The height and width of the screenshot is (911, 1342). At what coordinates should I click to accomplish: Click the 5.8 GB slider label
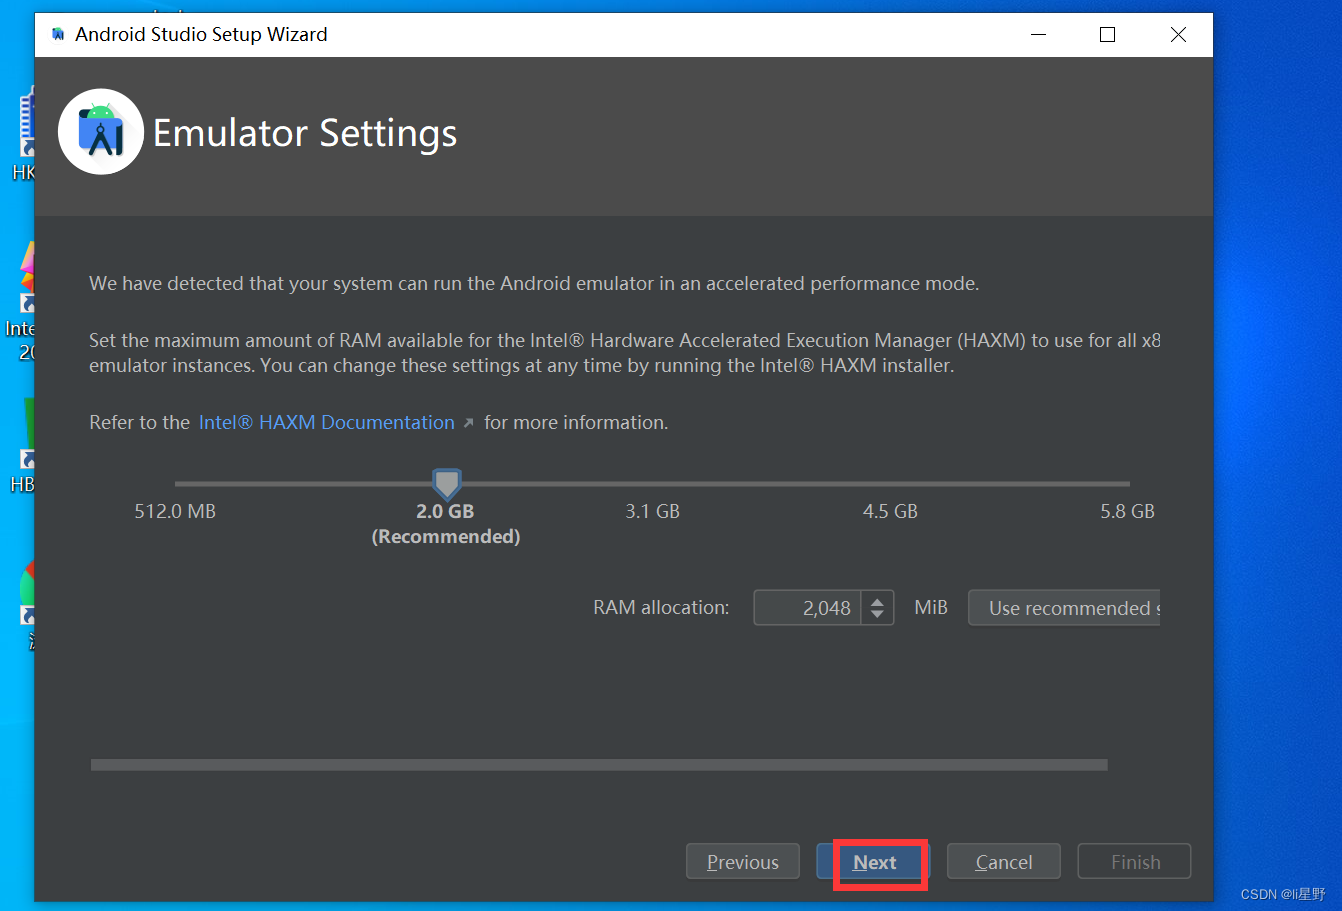tap(1127, 511)
